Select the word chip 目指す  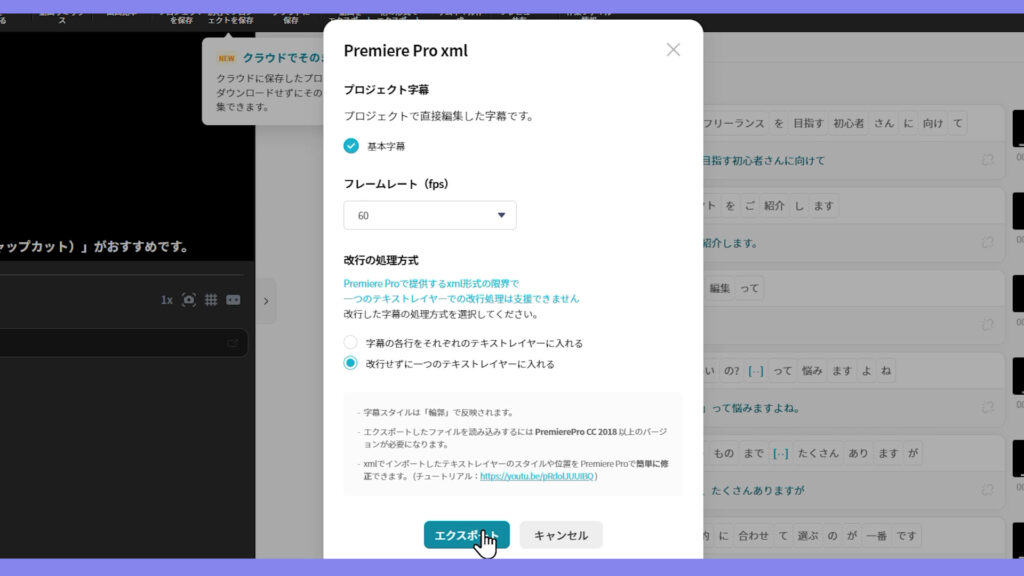(808, 123)
